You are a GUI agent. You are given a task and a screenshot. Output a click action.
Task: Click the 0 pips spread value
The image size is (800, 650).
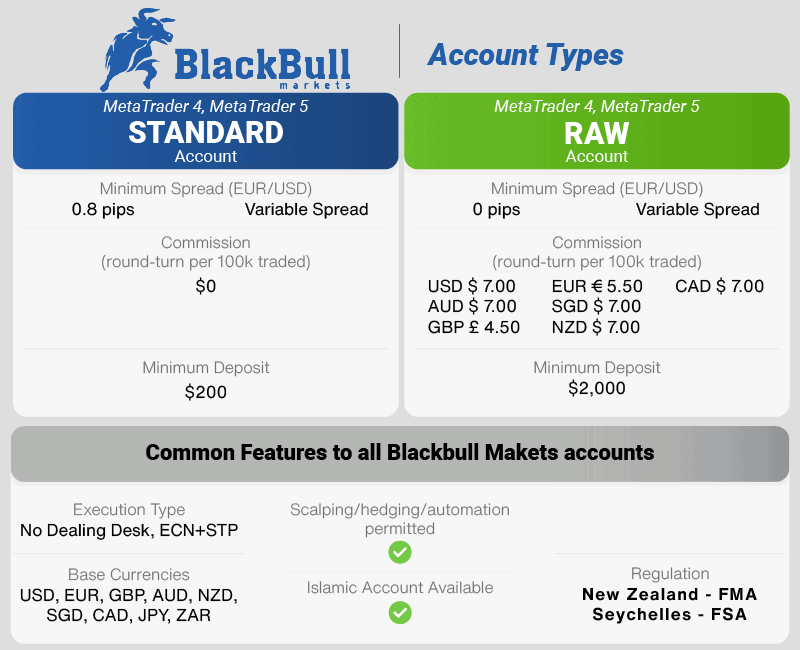(496, 209)
